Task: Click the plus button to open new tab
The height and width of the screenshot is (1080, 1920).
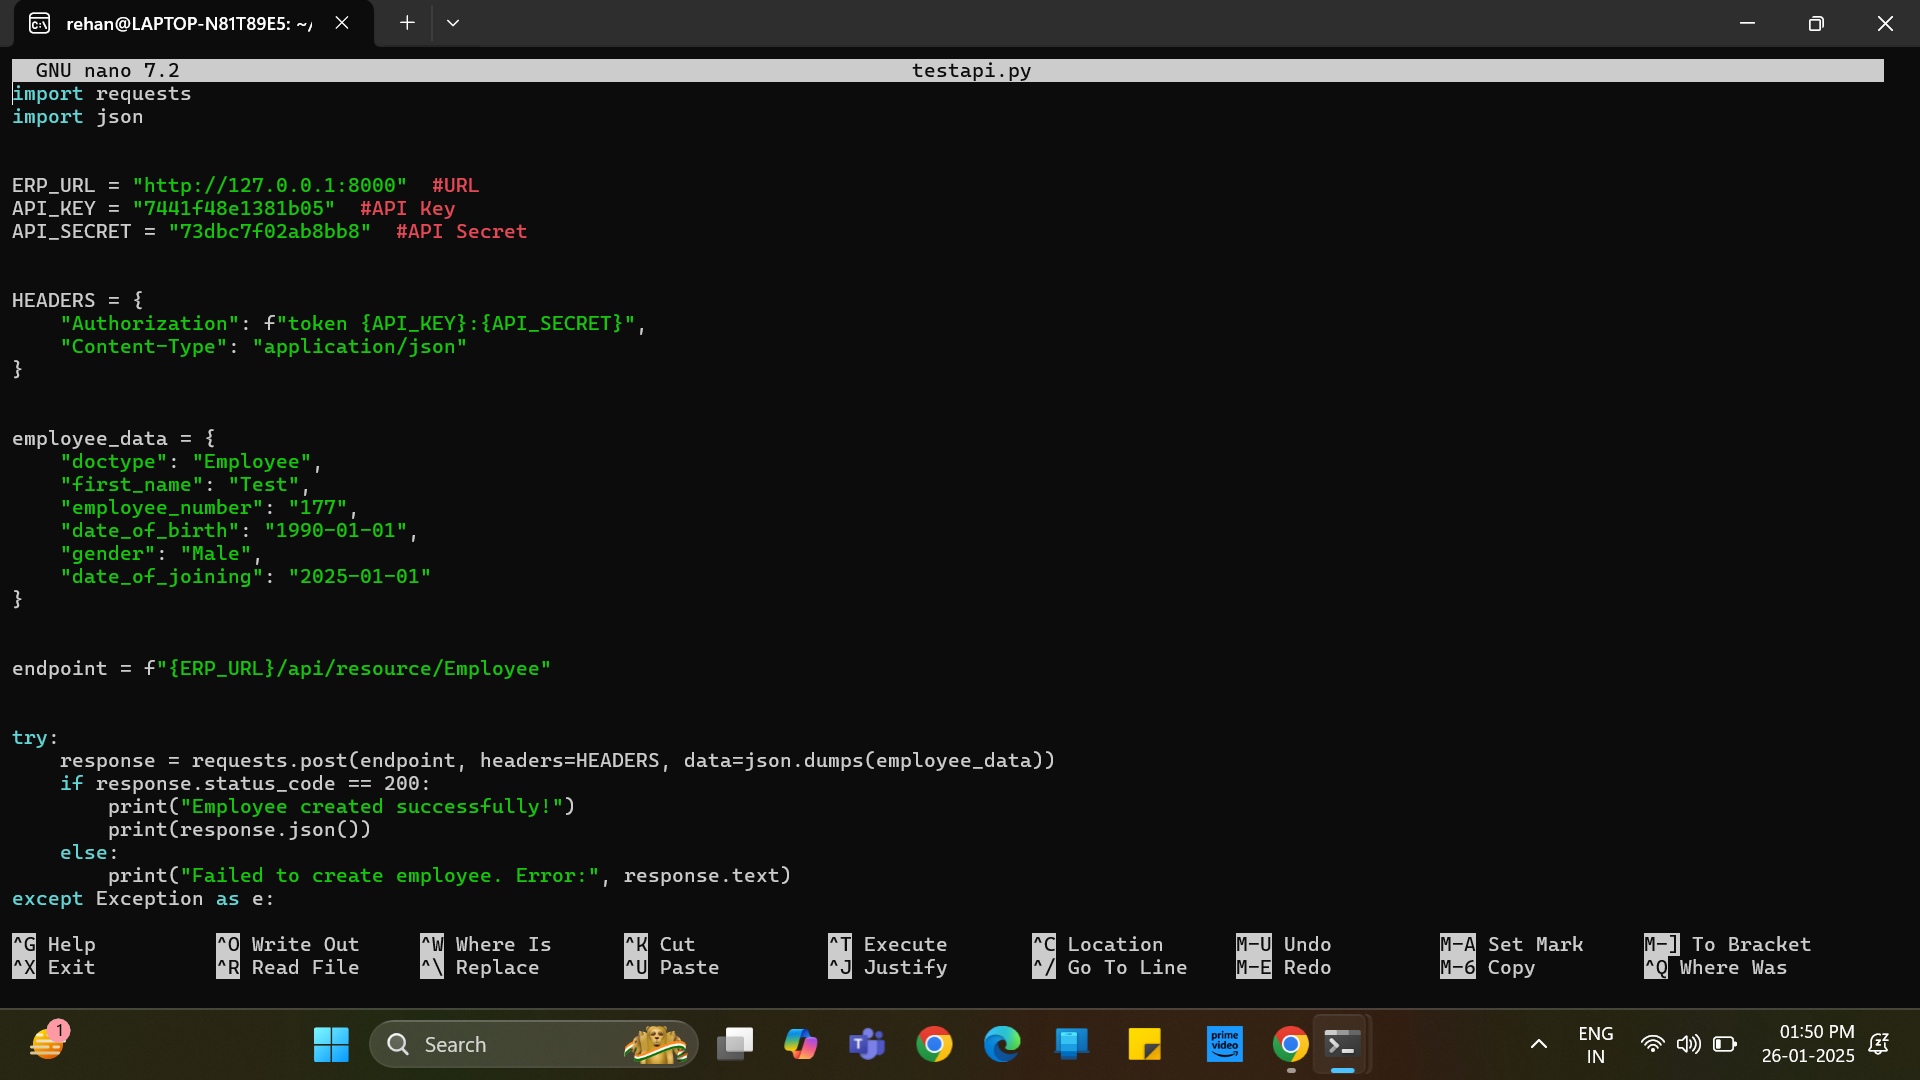Action: point(406,22)
